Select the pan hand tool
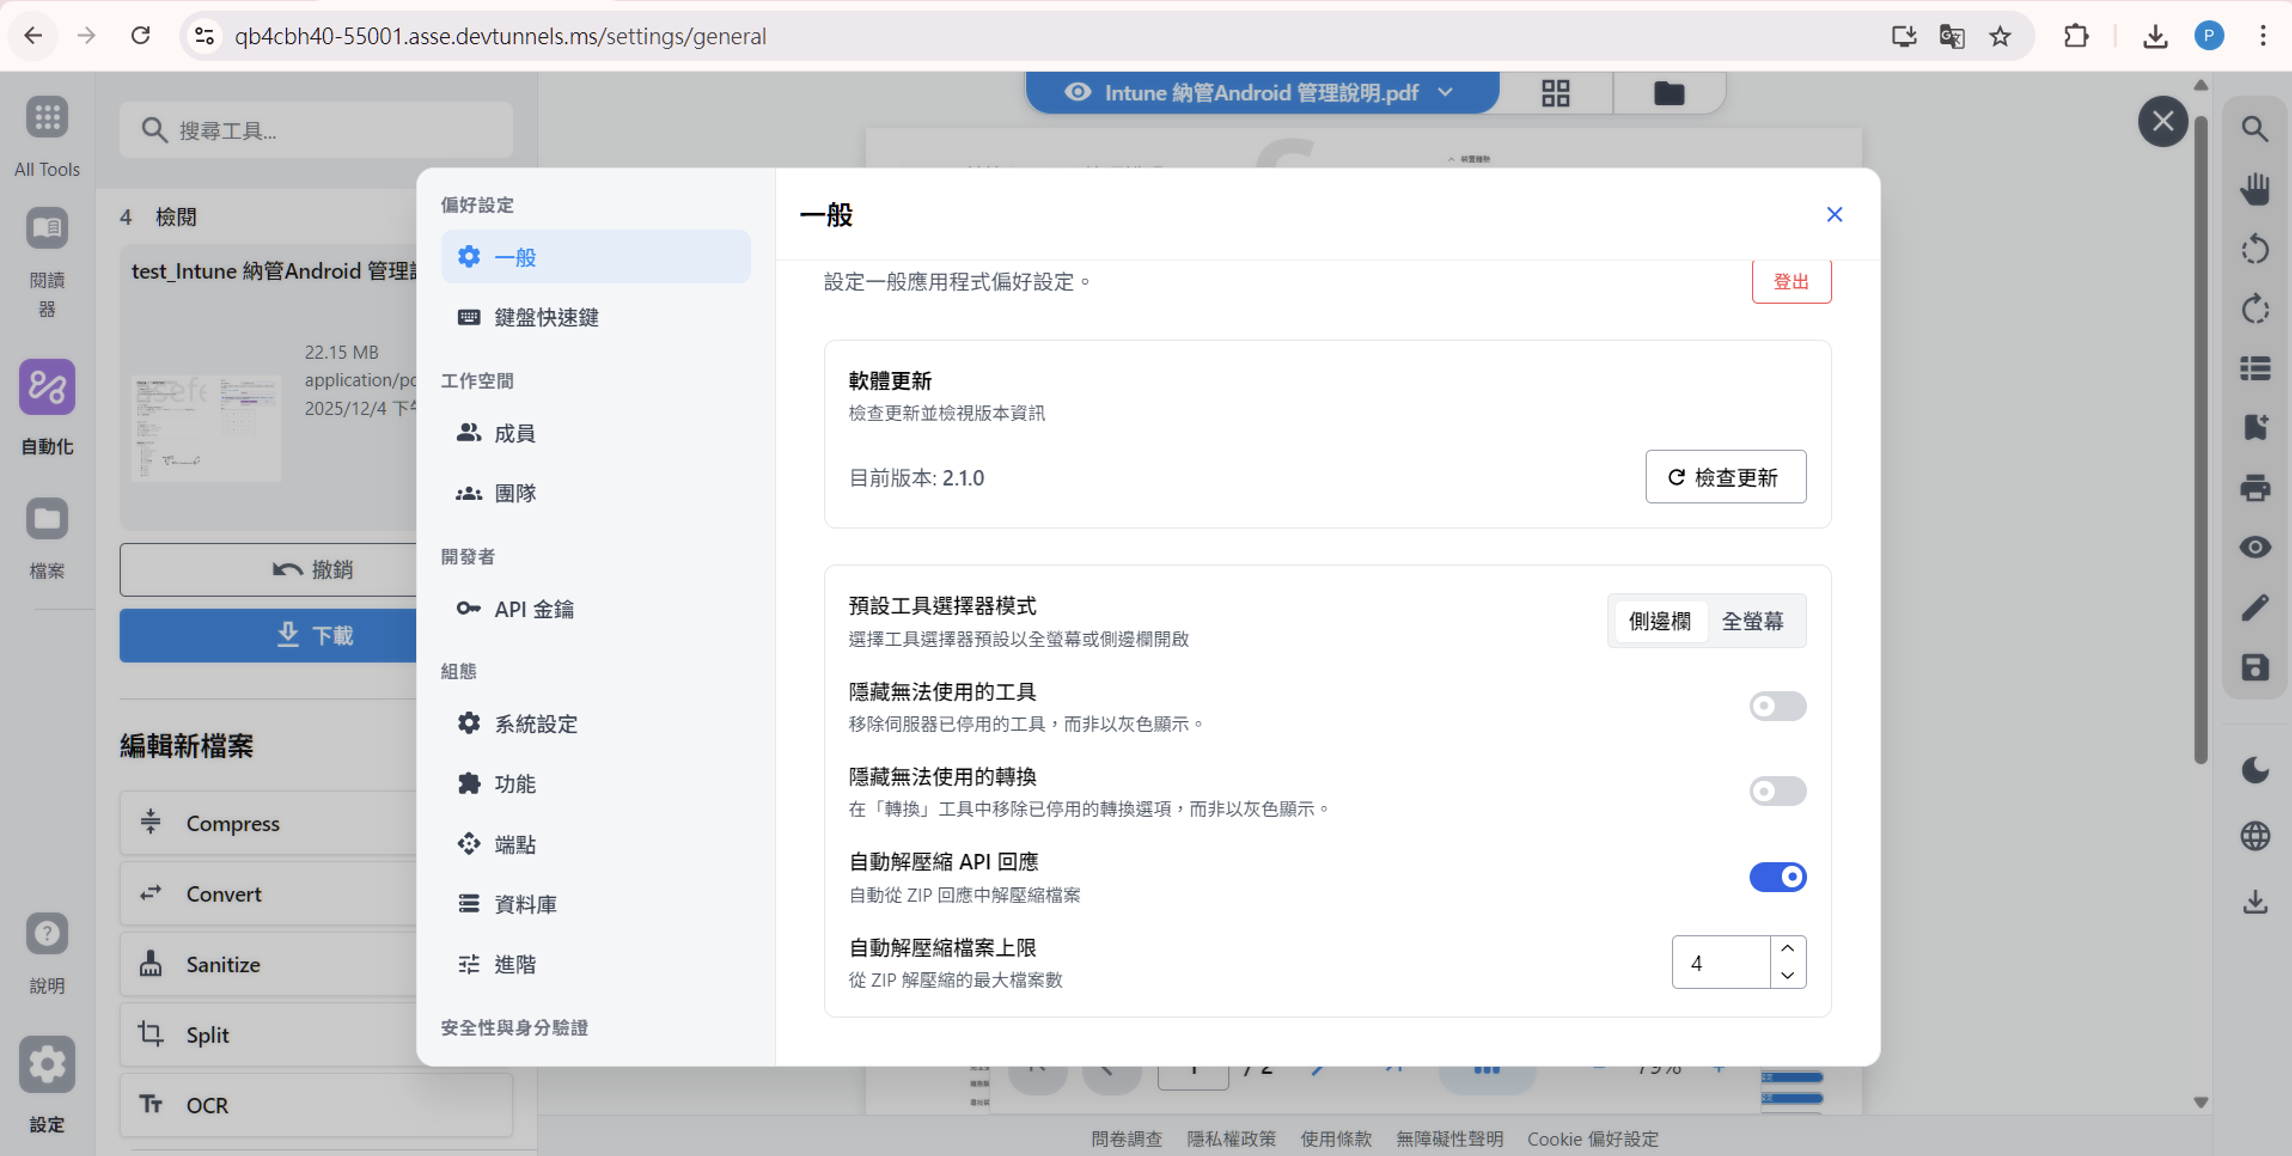Screen dimensions: 2292x1156 pos(2255,189)
